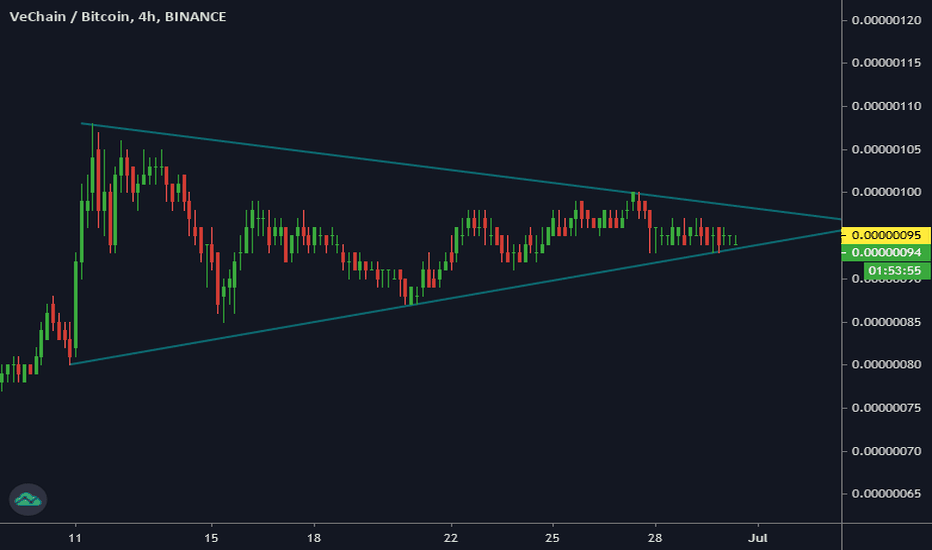Select the upper descending triangle trendline

[x=461, y=171]
